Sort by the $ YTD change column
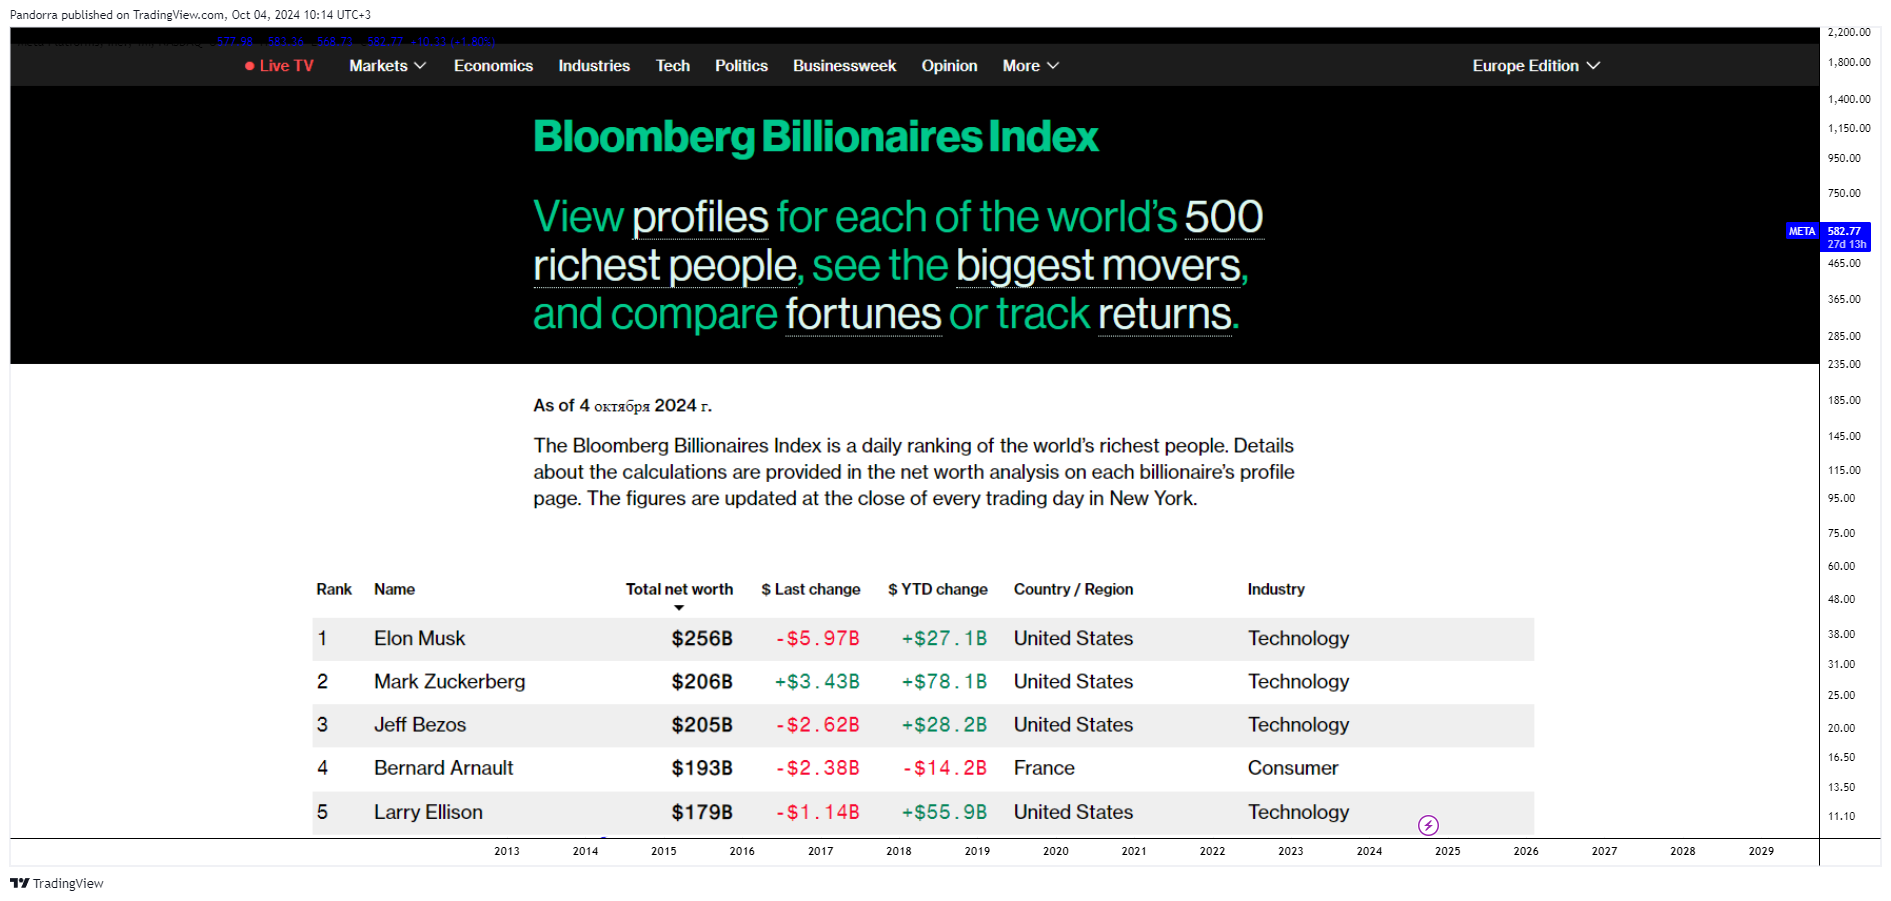Viewport: 1891px width, 901px height. coord(937,590)
